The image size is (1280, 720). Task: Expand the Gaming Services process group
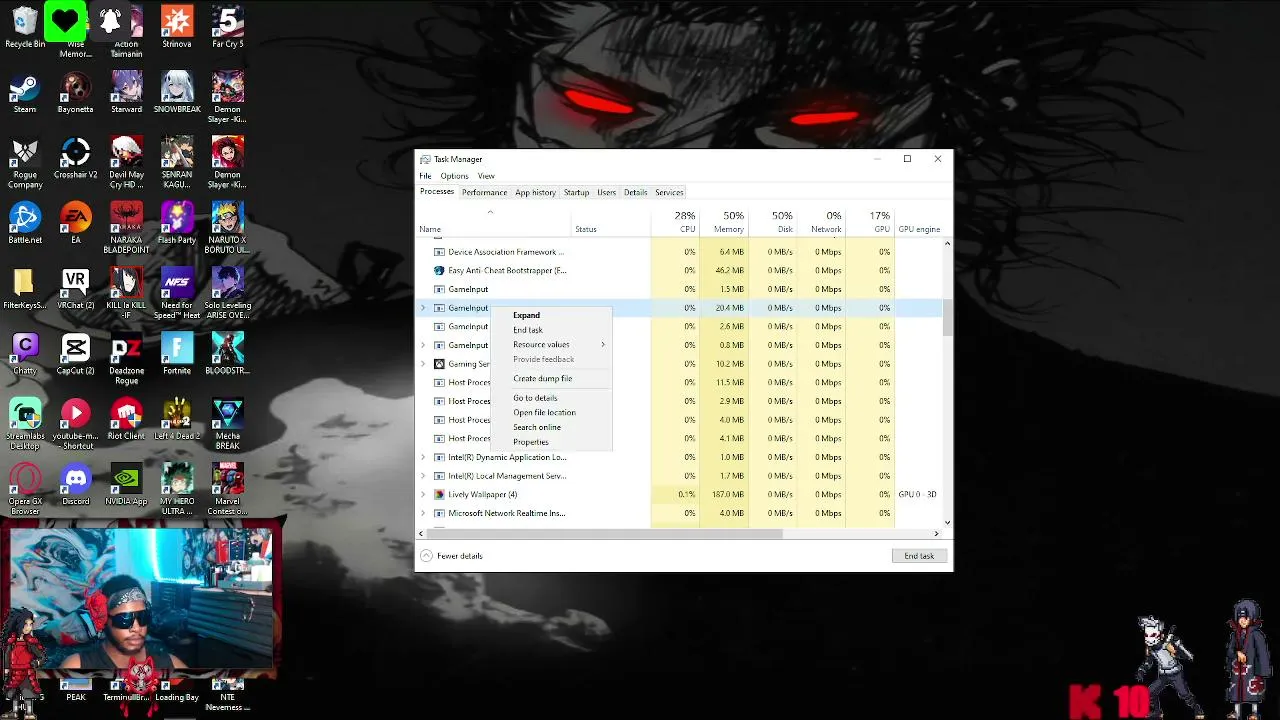pyautogui.click(x=423, y=364)
